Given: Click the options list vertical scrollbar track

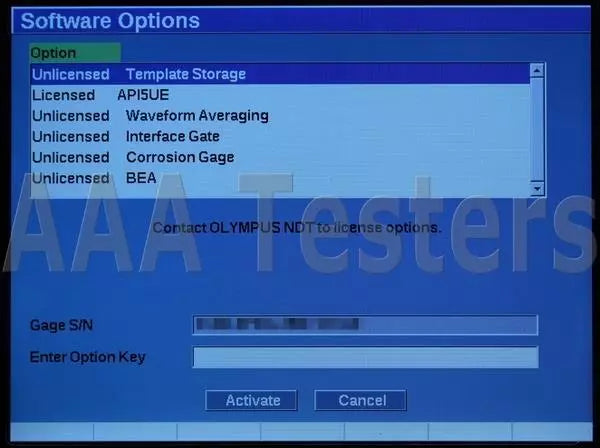Looking at the screenshot, I should 537,130.
